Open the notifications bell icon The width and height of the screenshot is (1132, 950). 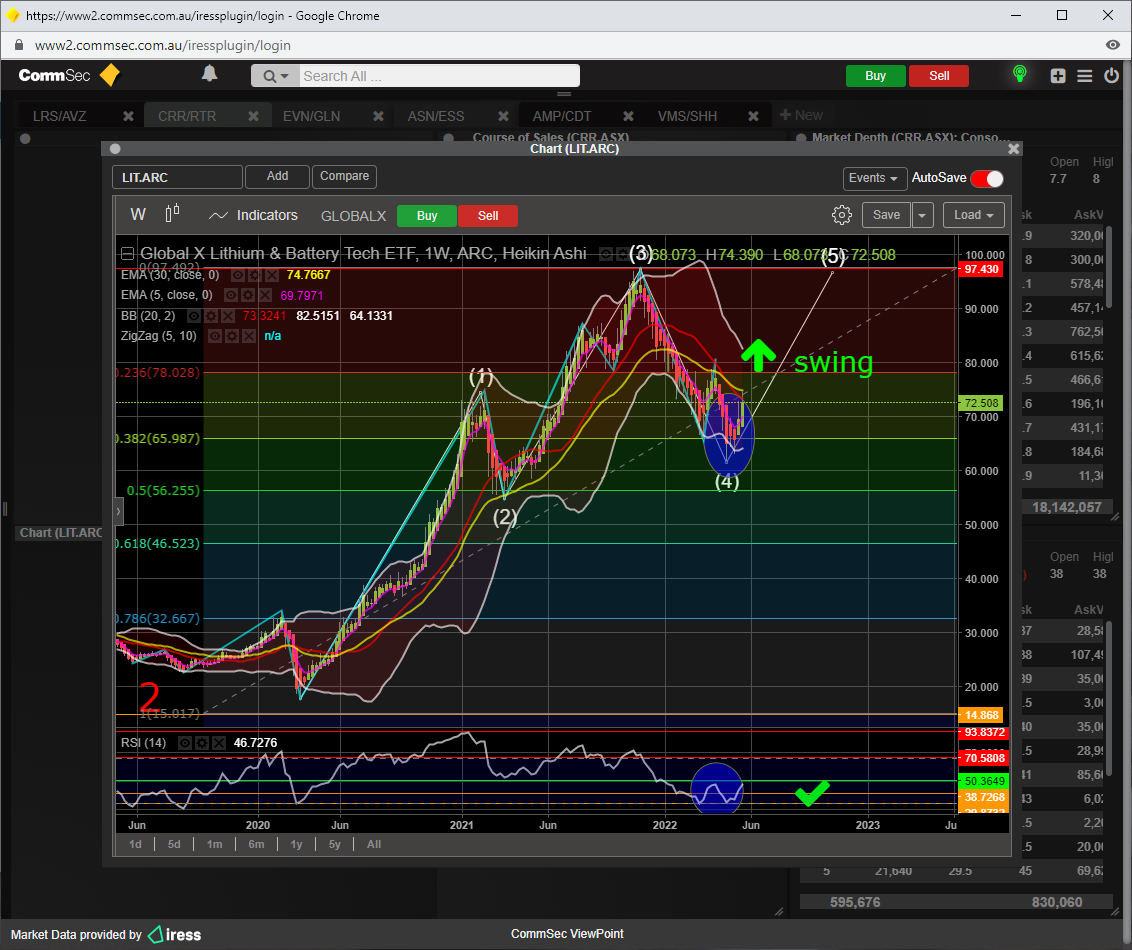point(209,74)
